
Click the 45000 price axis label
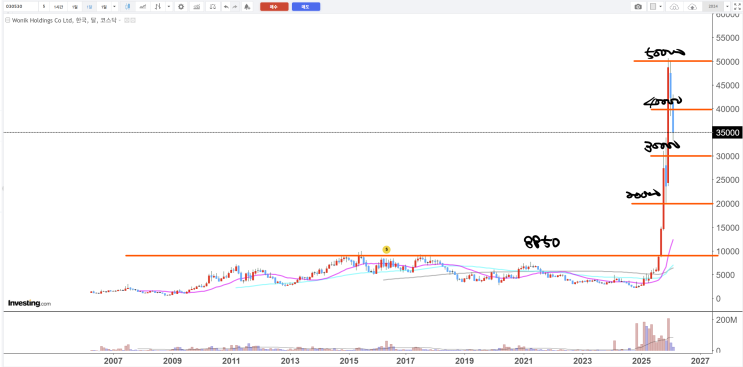727,85
